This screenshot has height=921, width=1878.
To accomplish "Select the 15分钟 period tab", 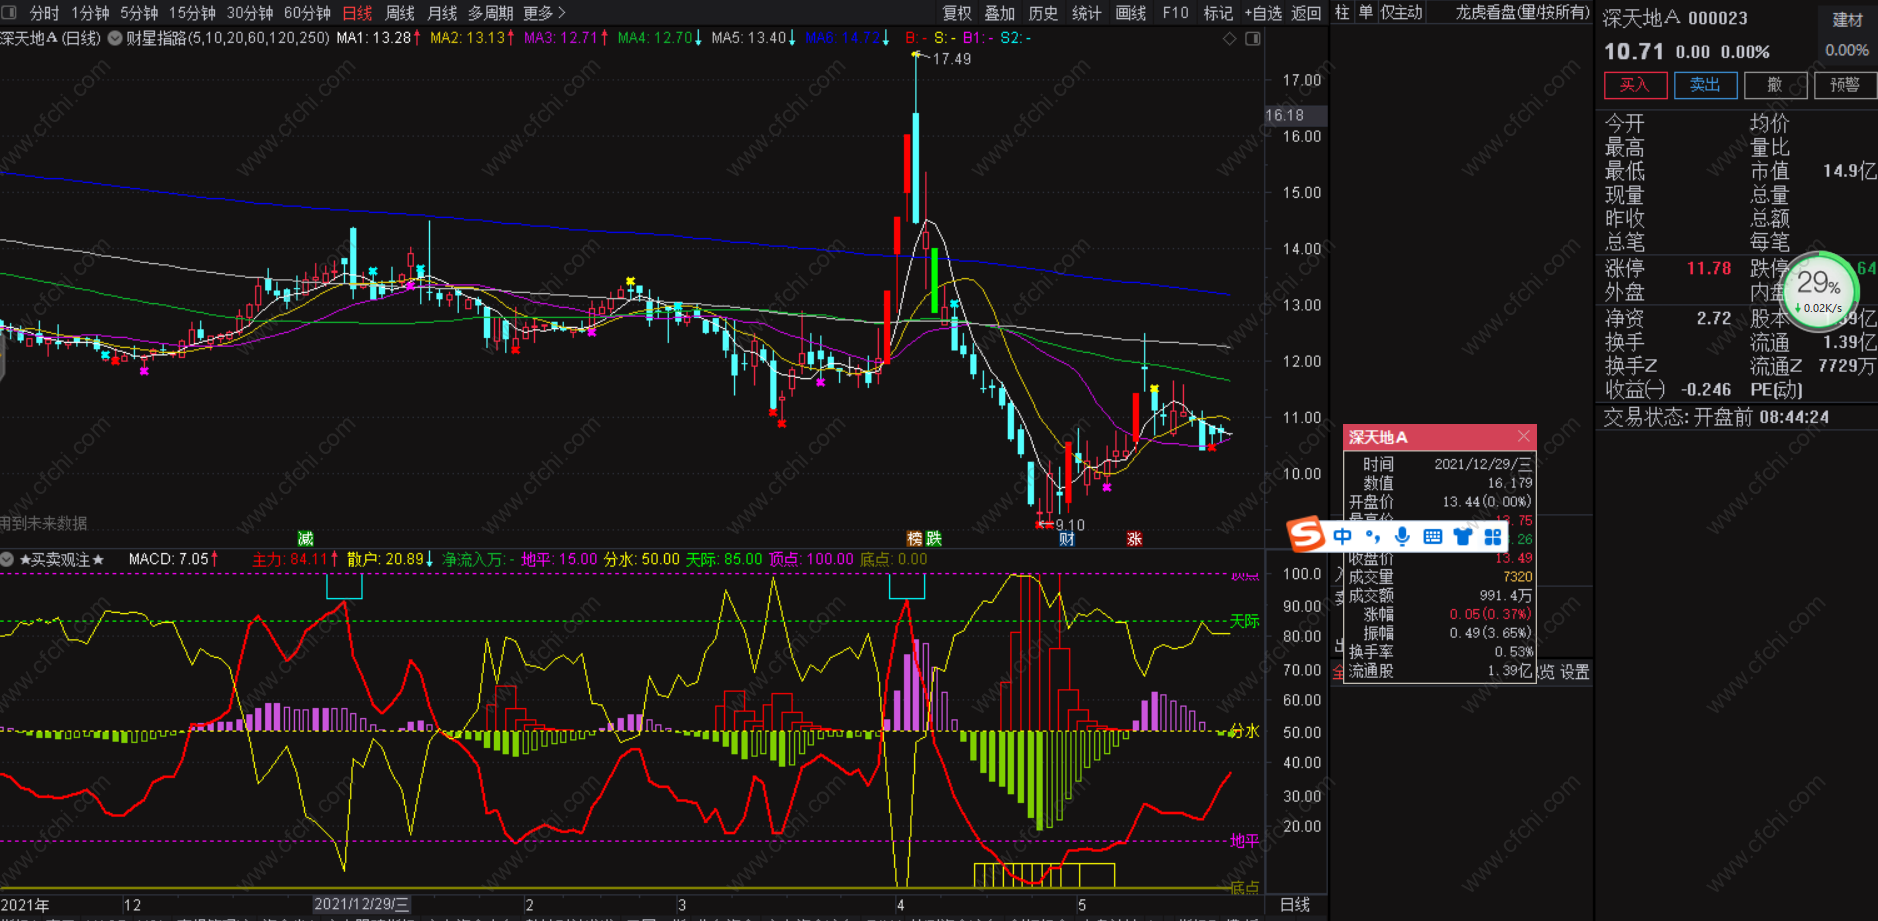I will [192, 13].
